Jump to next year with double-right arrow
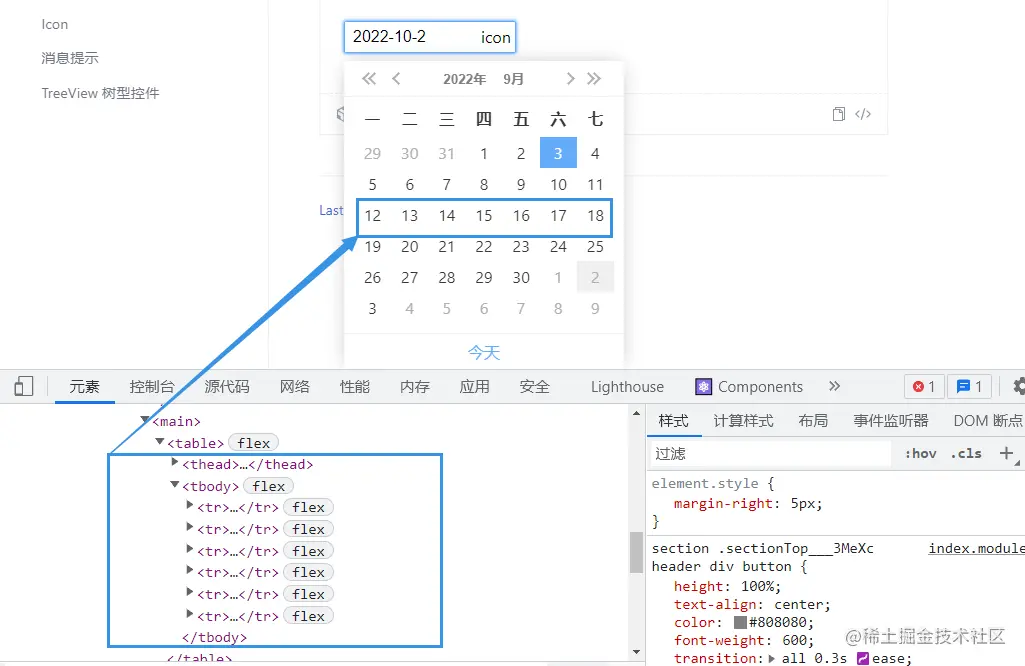Image resolution: width=1025 pixels, height=666 pixels. tap(594, 79)
